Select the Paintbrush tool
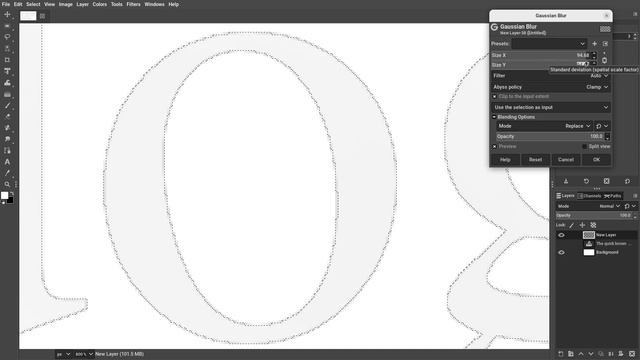Screen dimensions: 640x360 pos(7,105)
